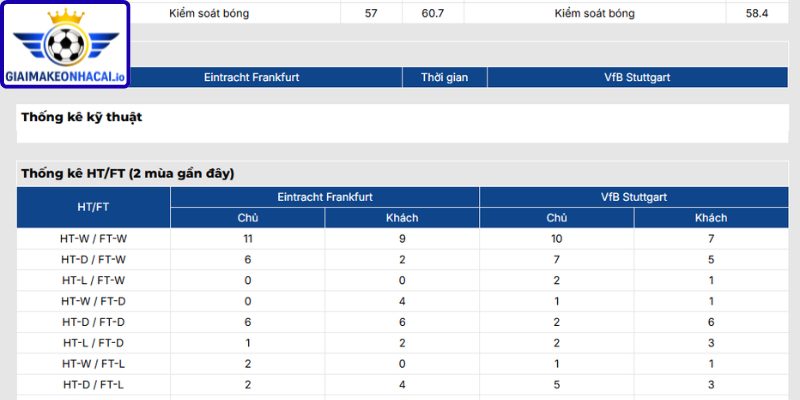Click the 60.7 possession value cell
Viewport: 800px width, 400px height.
tap(433, 13)
